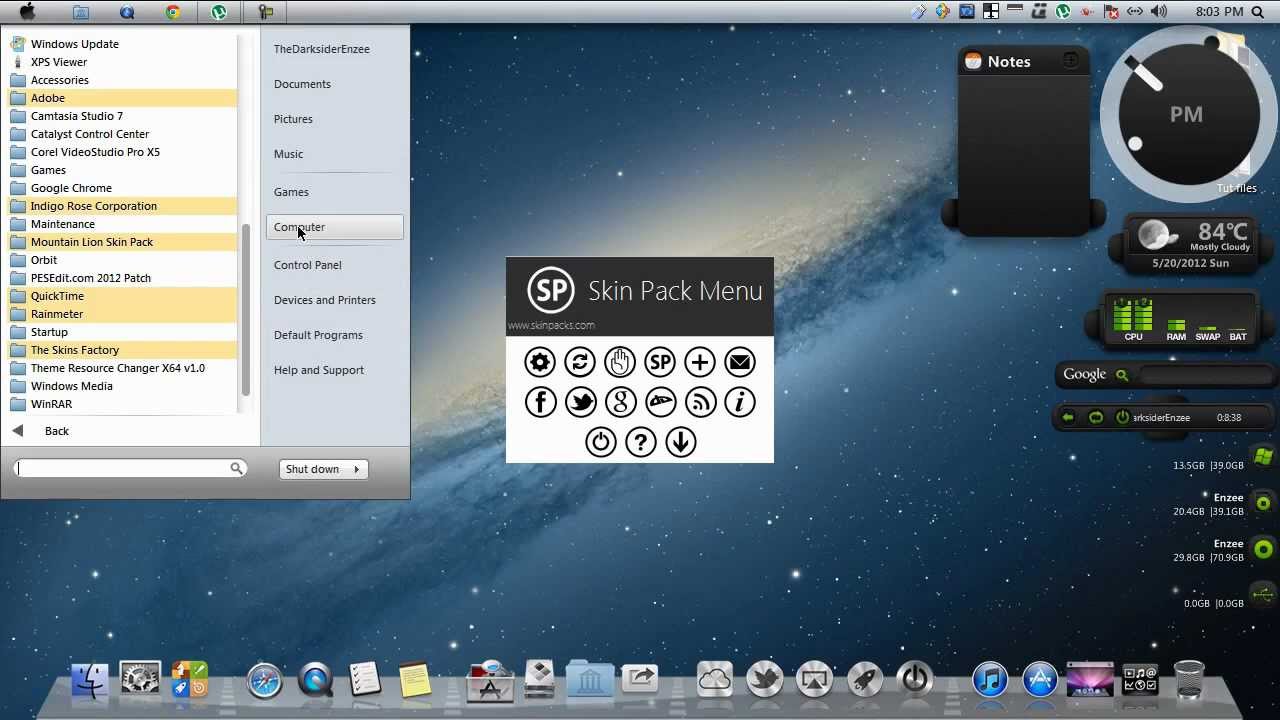This screenshot has width=1280, height=720.
Task: Expand Mountain Lion Skin Pack folder
Action: [122, 242]
